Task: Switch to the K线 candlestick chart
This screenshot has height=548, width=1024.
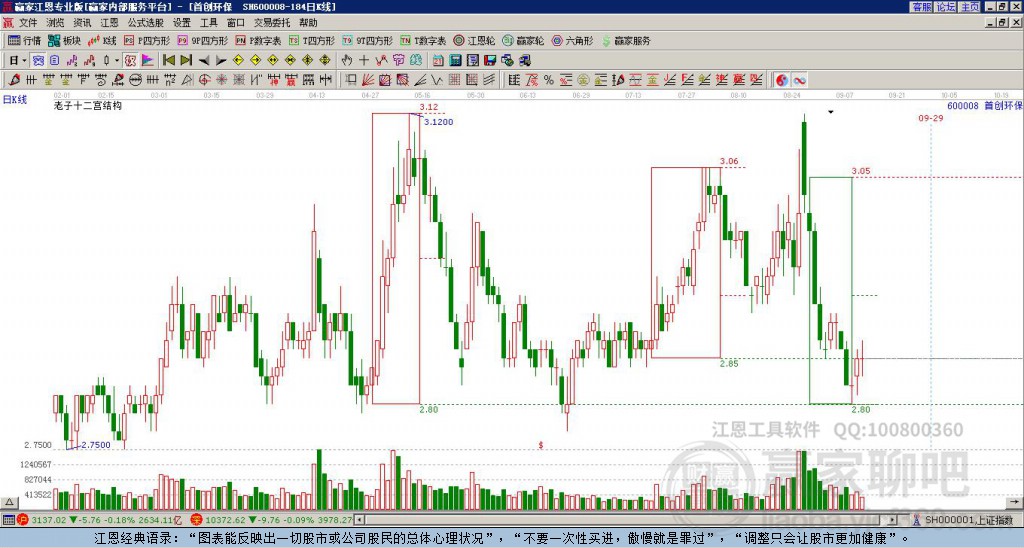Action: coord(102,40)
